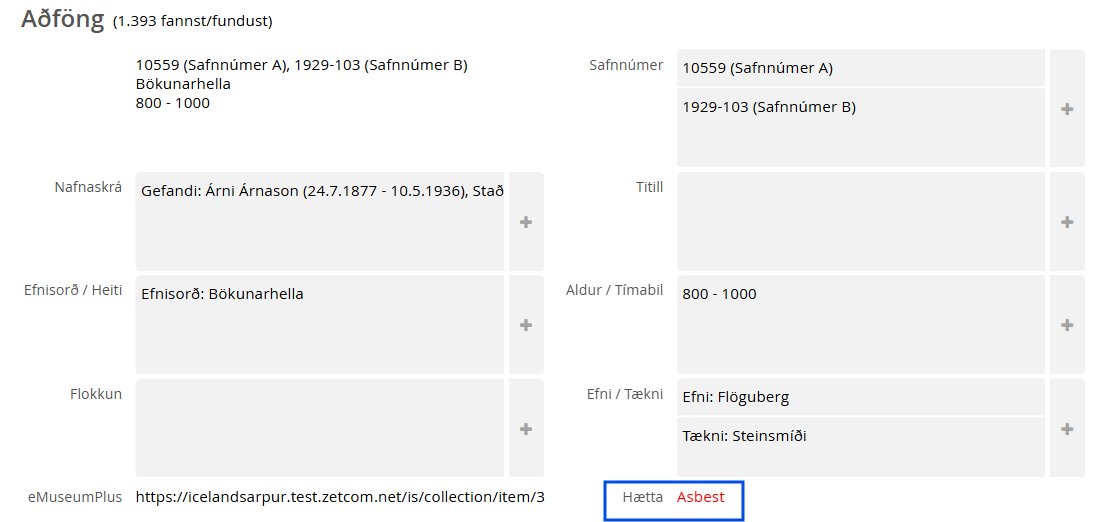Select the Efni: Flöguberg entry
The height and width of the screenshot is (522, 1103).
[x=735, y=397]
